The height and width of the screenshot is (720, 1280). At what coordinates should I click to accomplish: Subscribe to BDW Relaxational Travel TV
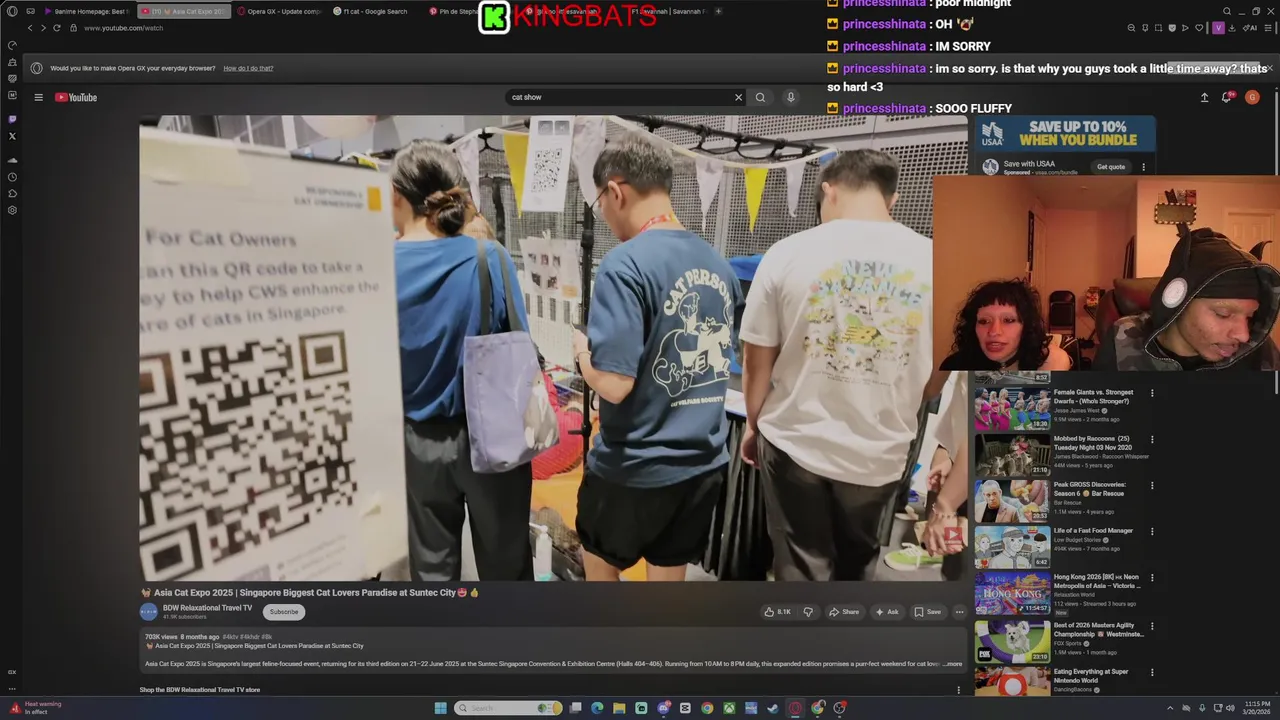click(284, 612)
